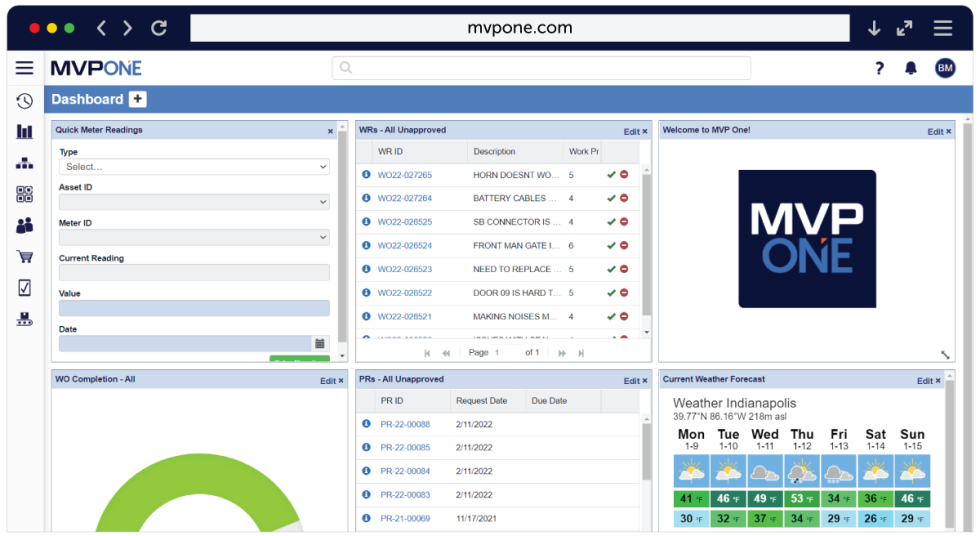Viewport: 980px width, 536px height.
Task: Click the hierarchy tree sidebar icon
Action: coord(25,163)
